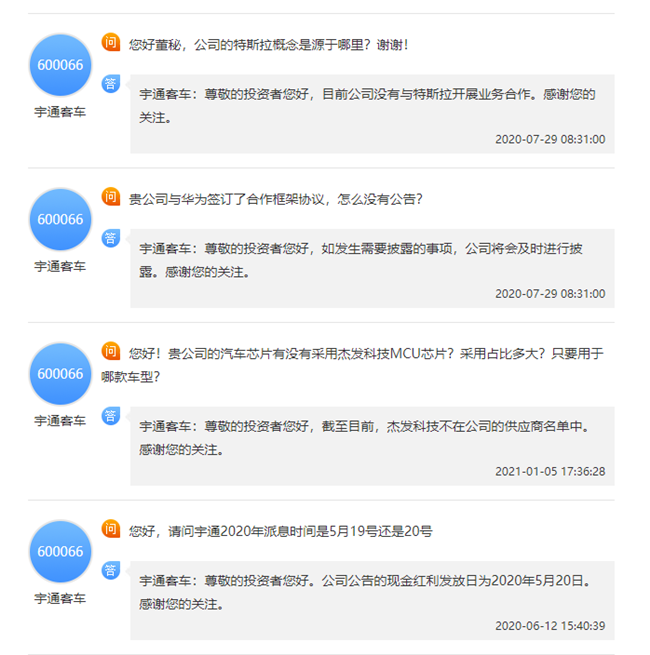The width and height of the screenshot is (650, 655).
Task: Open the question about 杰发科技MCU芯片
Action: 353,365
